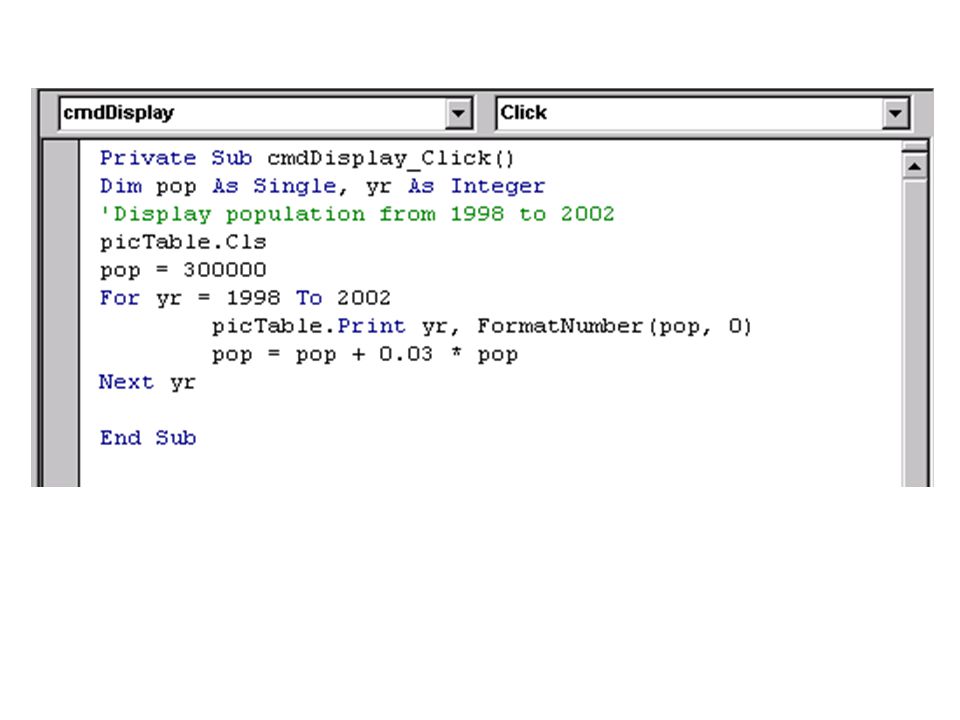Click the green comment 'Display population from 1998 to 2002'

coord(357,214)
